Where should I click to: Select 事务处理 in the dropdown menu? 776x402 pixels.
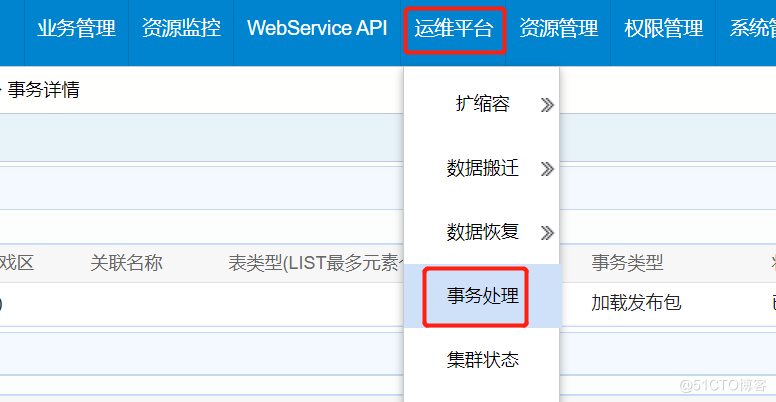[483, 296]
